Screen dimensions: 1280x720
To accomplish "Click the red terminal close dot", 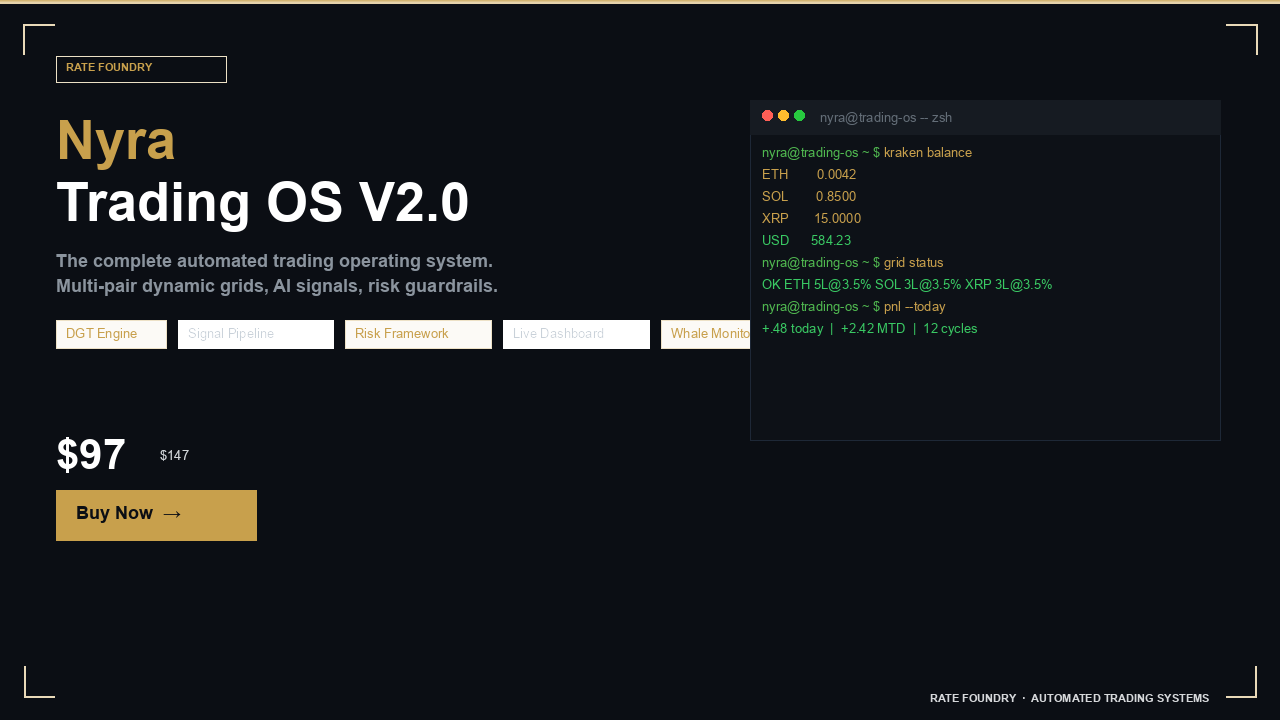I will pos(768,116).
